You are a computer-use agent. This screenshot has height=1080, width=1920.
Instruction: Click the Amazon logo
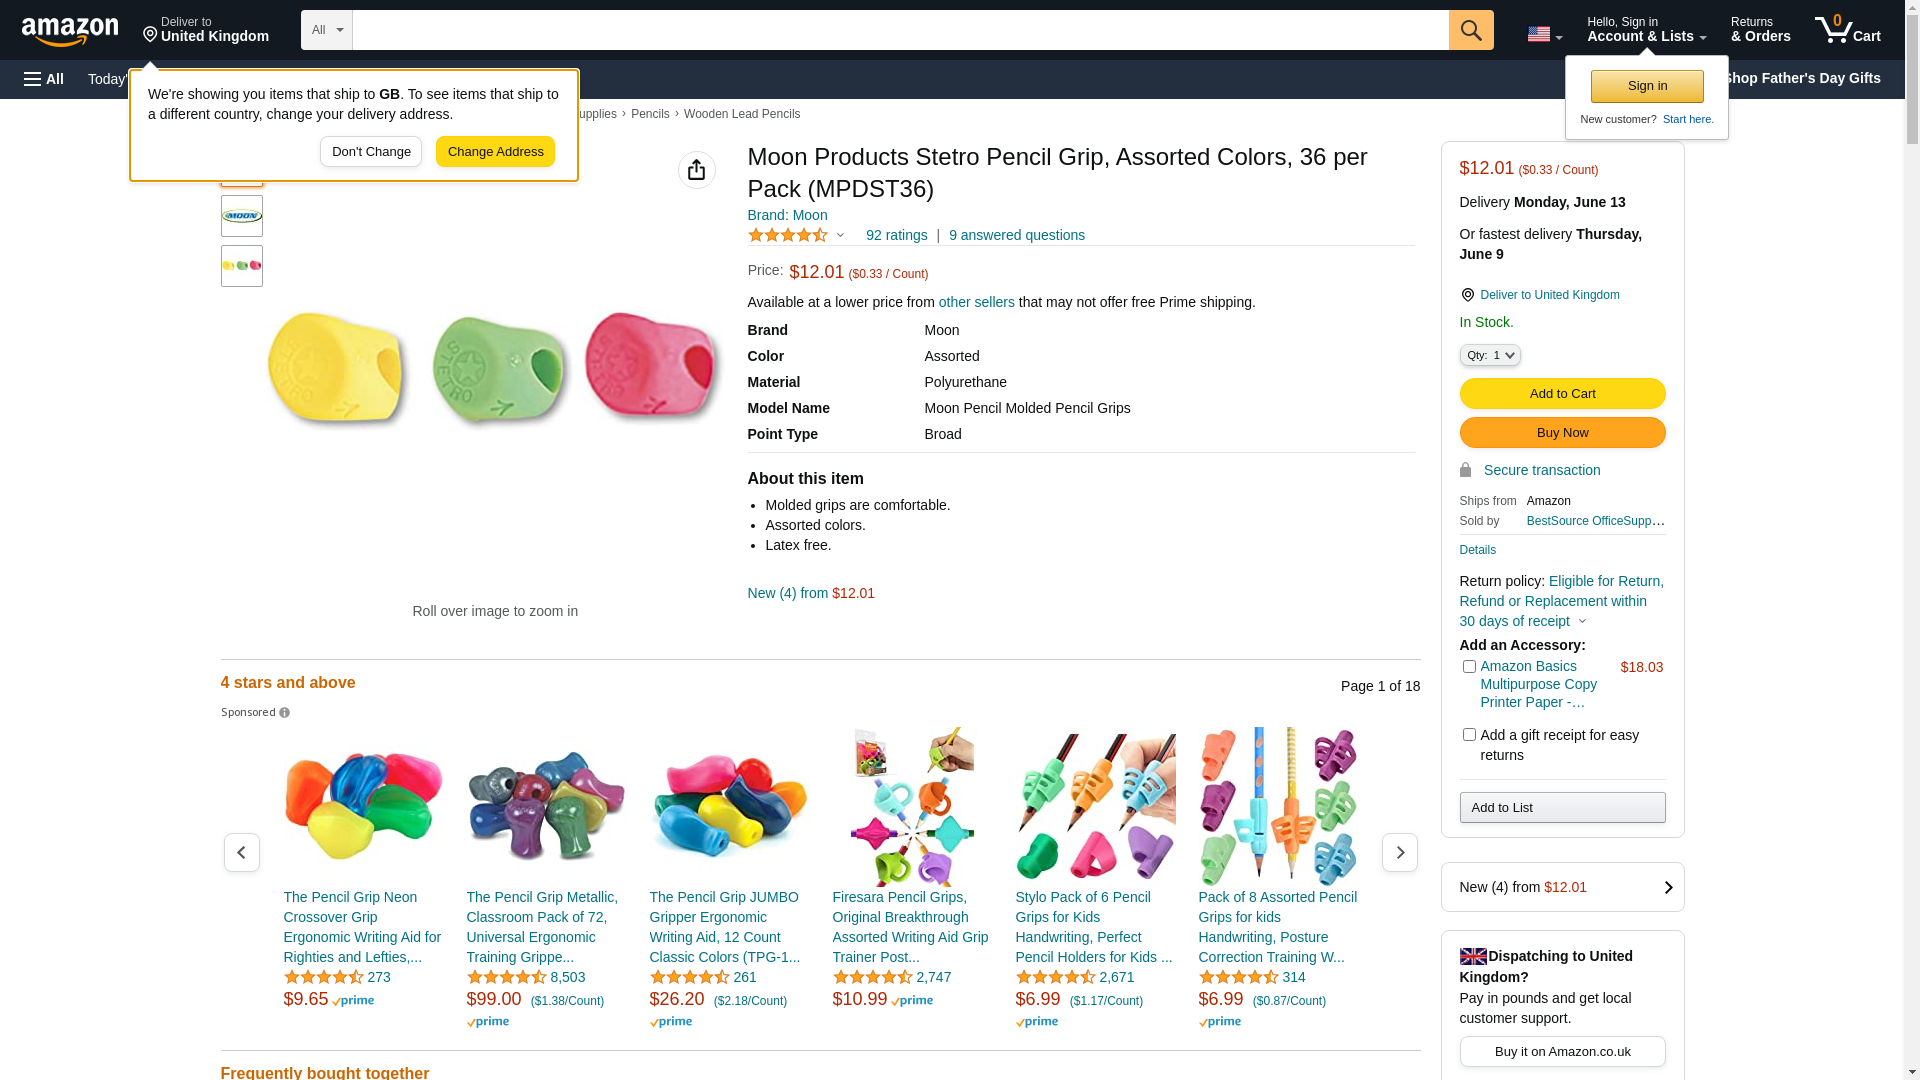pyautogui.click(x=70, y=31)
